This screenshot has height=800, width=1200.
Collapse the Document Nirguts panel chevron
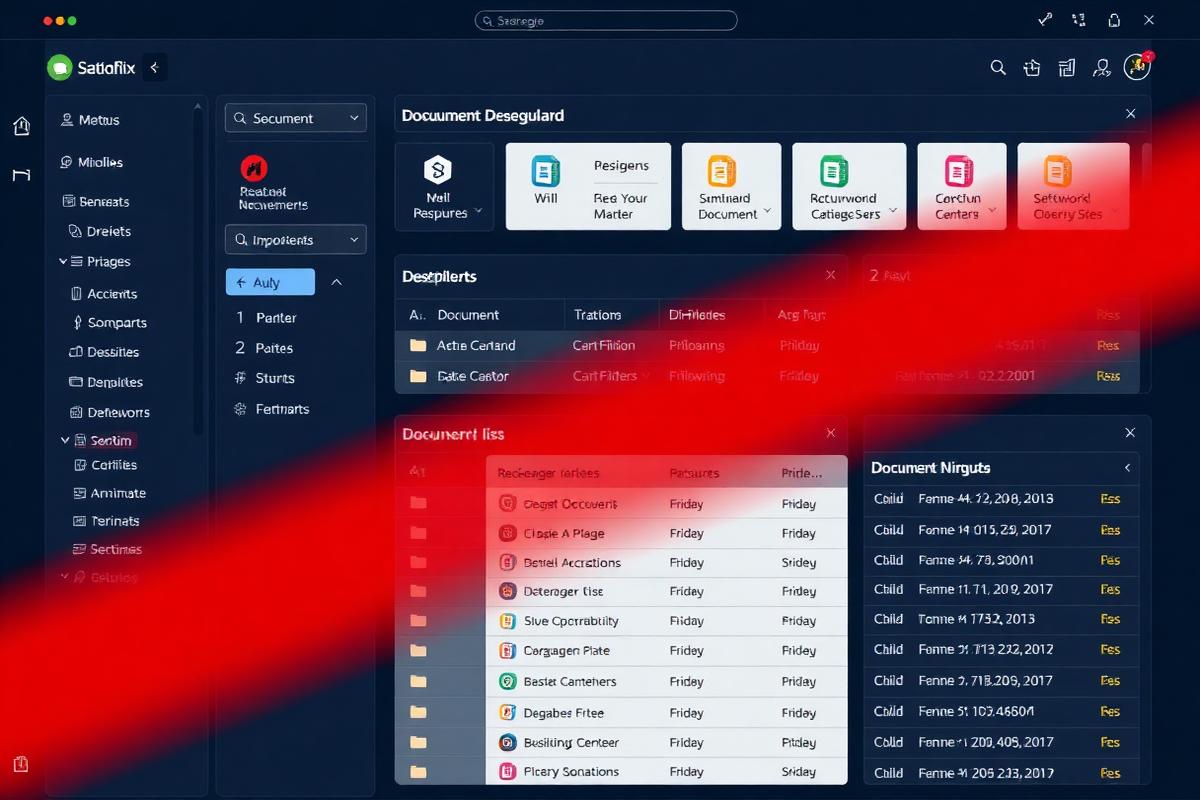pyautogui.click(x=1128, y=468)
